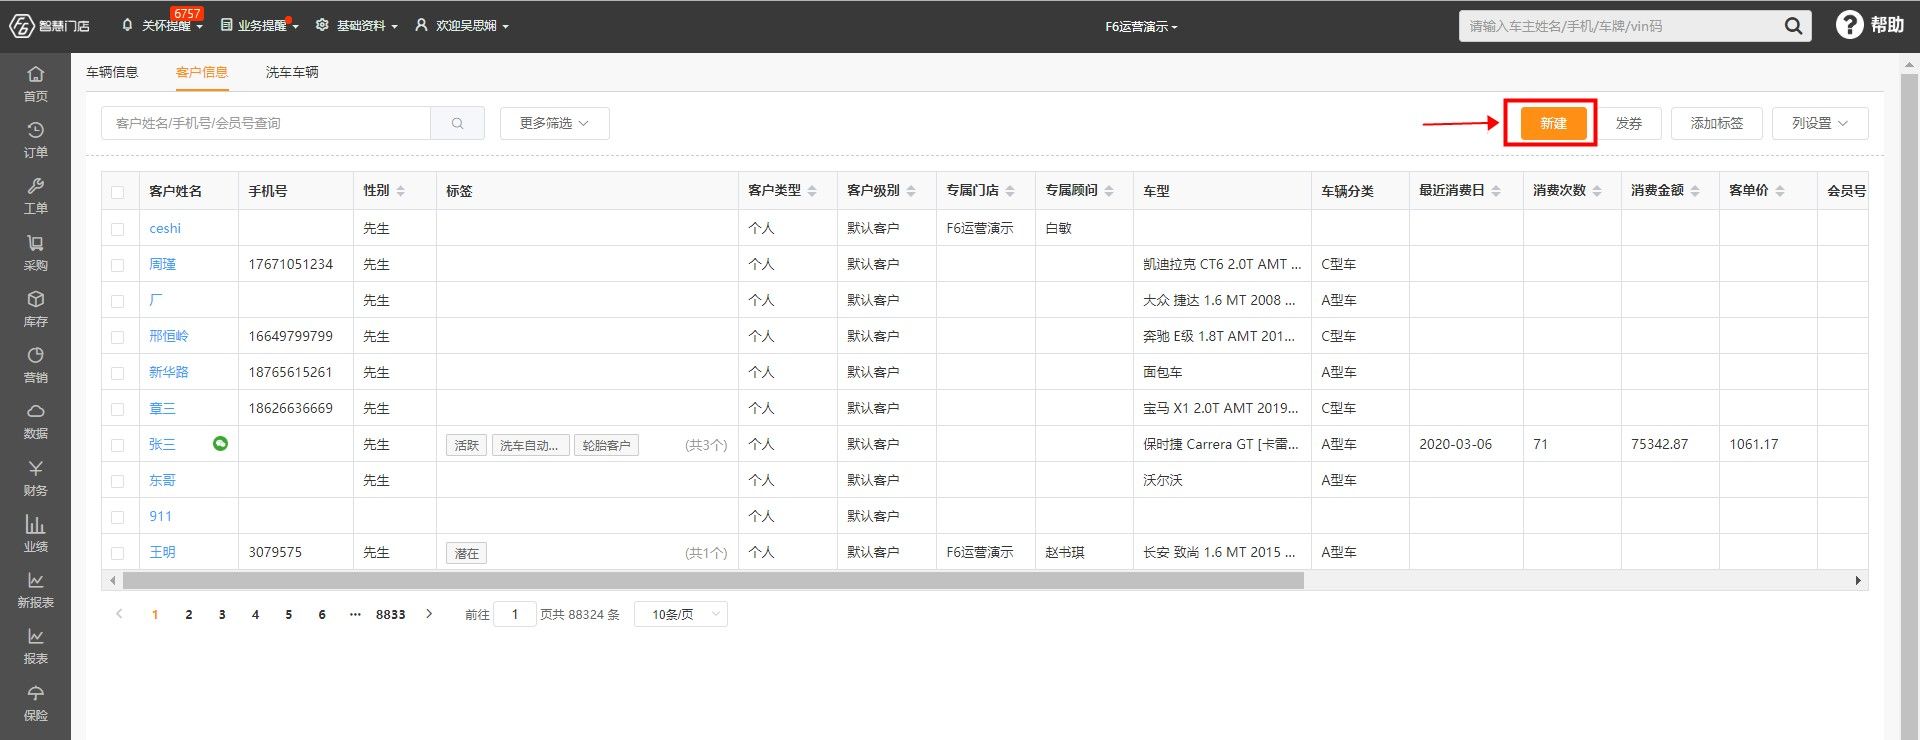Focus the top 车主姓名/手机/车牌 search box
The width and height of the screenshot is (1920, 740).
[x=1618, y=26]
